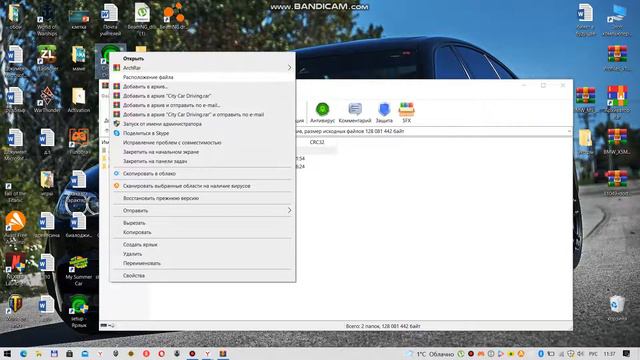Click the Защита toolbar icon in WinRAR
This screenshot has height=360, width=640.
(x=384, y=113)
